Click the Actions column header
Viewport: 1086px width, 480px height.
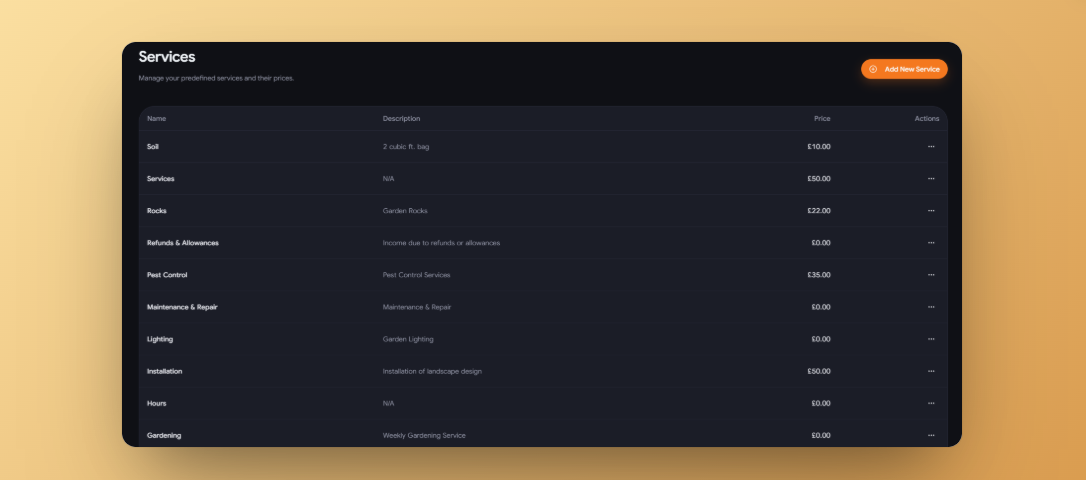pyautogui.click(x=927, y=118)
